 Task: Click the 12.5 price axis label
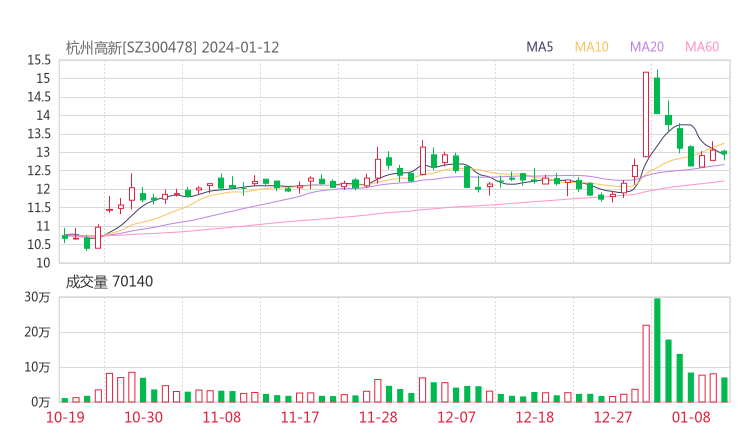tap(39, 171)
